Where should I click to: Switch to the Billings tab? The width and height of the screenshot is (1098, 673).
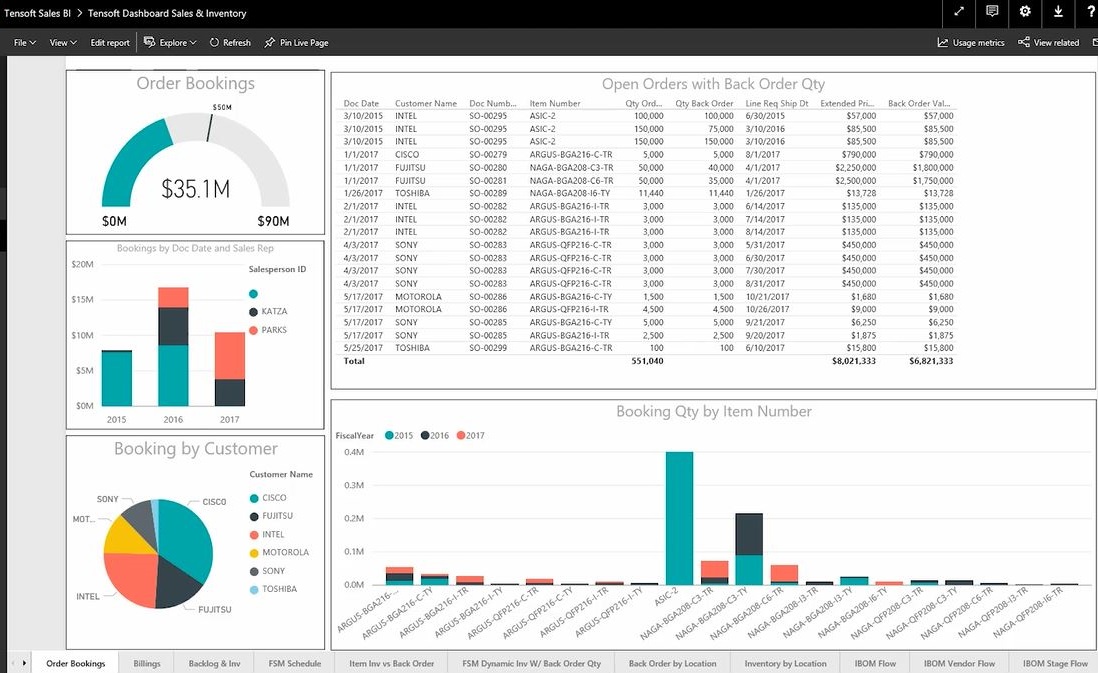(x=147, y=663)
